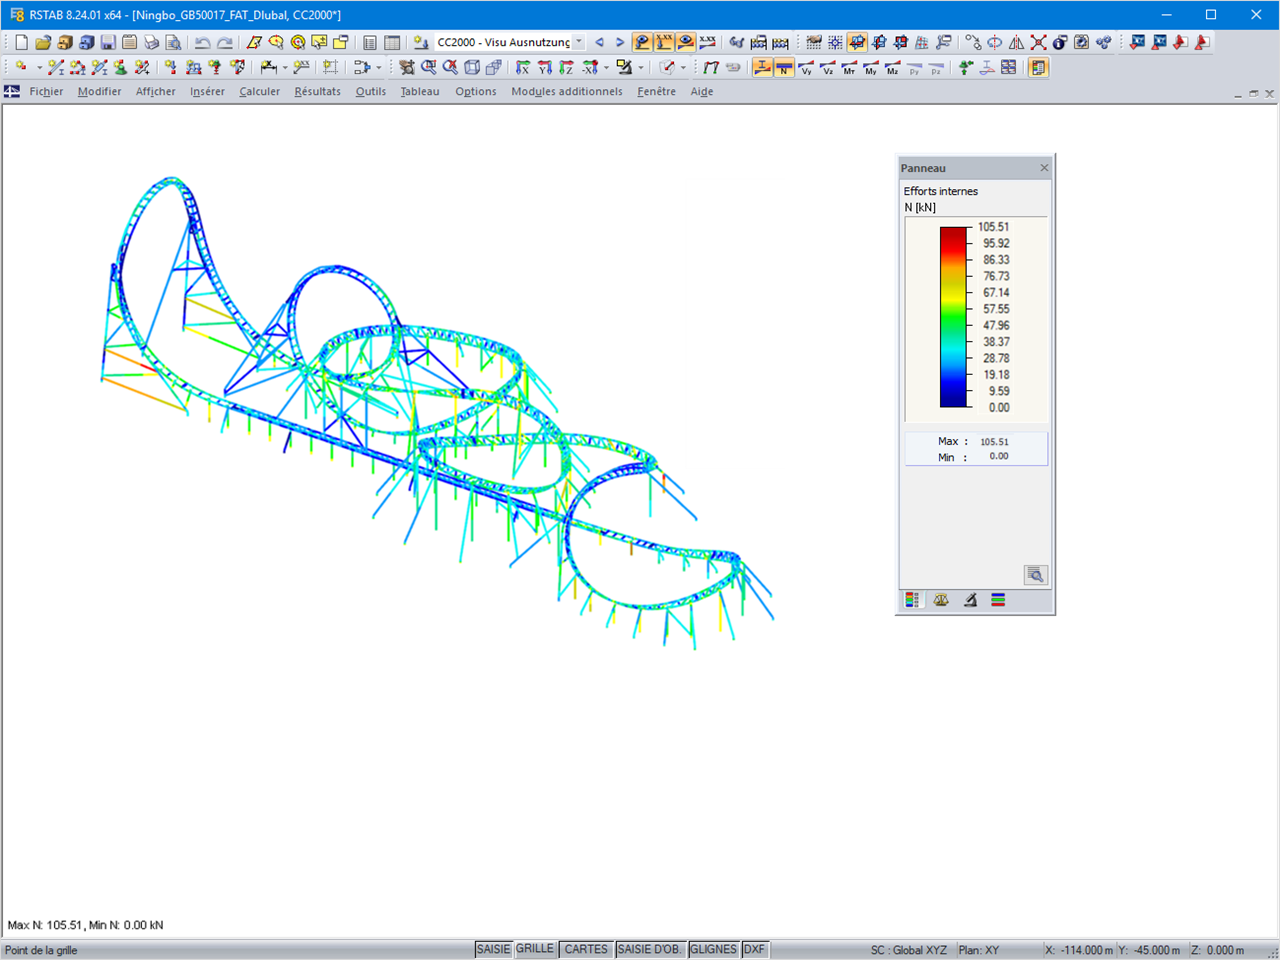
Task: Click the delete red X icon
Action: [1039, 42]
